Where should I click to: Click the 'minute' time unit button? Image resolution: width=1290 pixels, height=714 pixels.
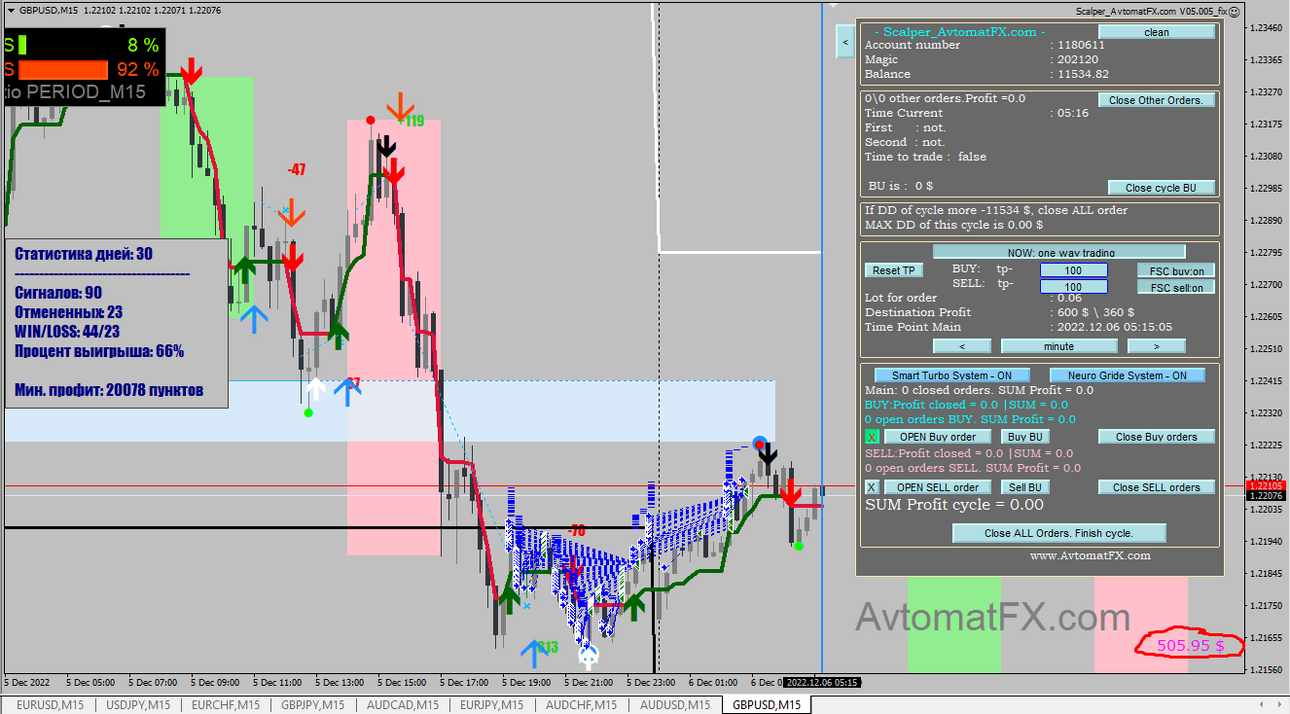click(1059, 346)
